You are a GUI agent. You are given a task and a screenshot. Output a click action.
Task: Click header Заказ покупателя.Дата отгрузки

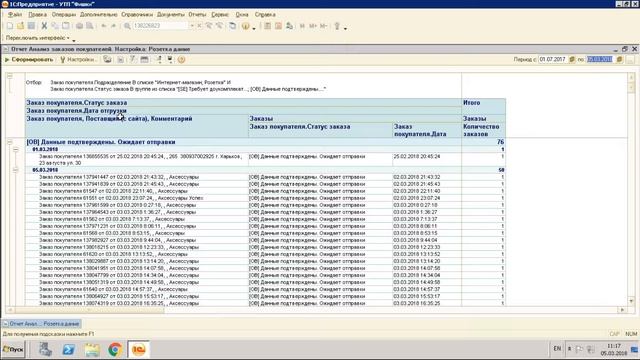pos(76,111)
